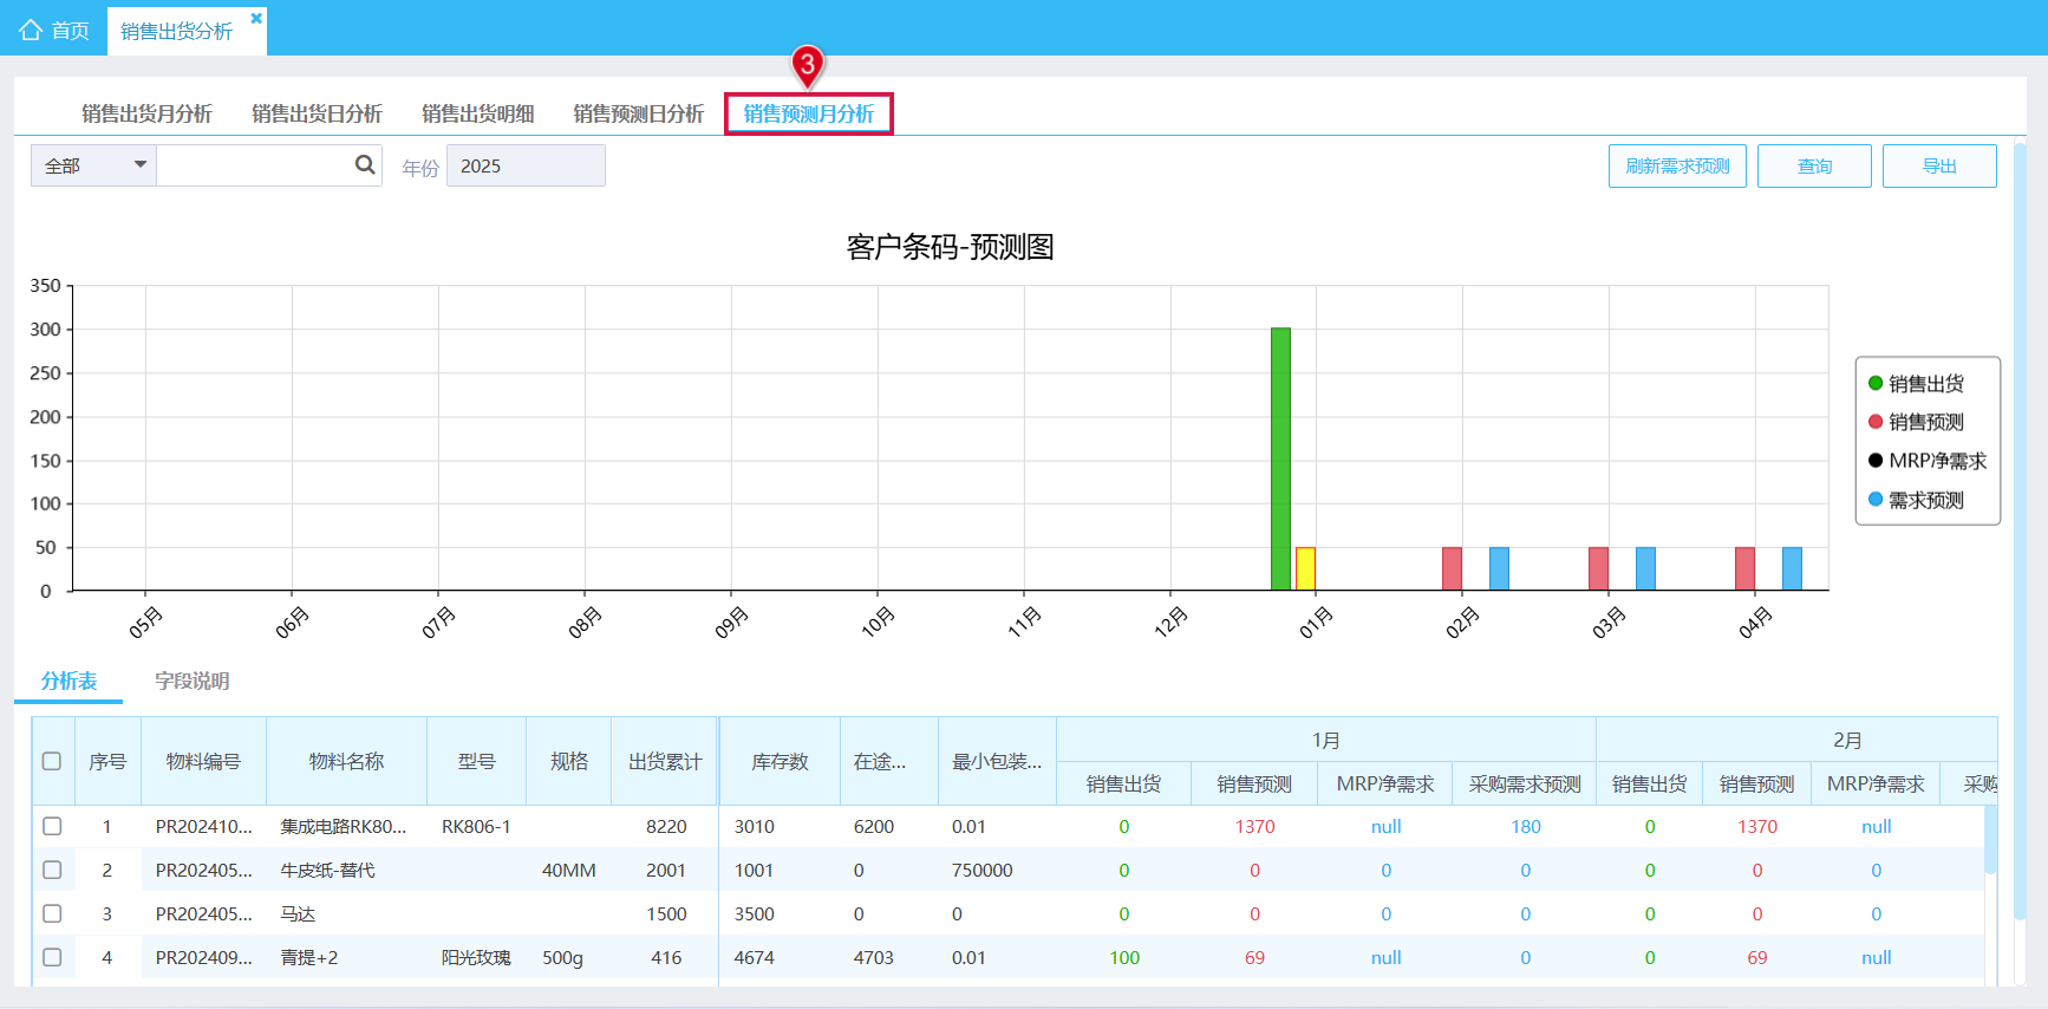Click the 阳光玫瑰 model cell
Screen dimensions: 2048x1009
[x=476, y=957]
